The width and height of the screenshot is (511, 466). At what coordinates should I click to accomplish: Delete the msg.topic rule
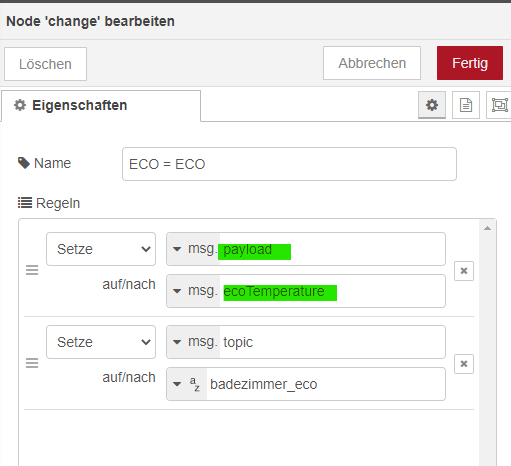coord(464,364)
